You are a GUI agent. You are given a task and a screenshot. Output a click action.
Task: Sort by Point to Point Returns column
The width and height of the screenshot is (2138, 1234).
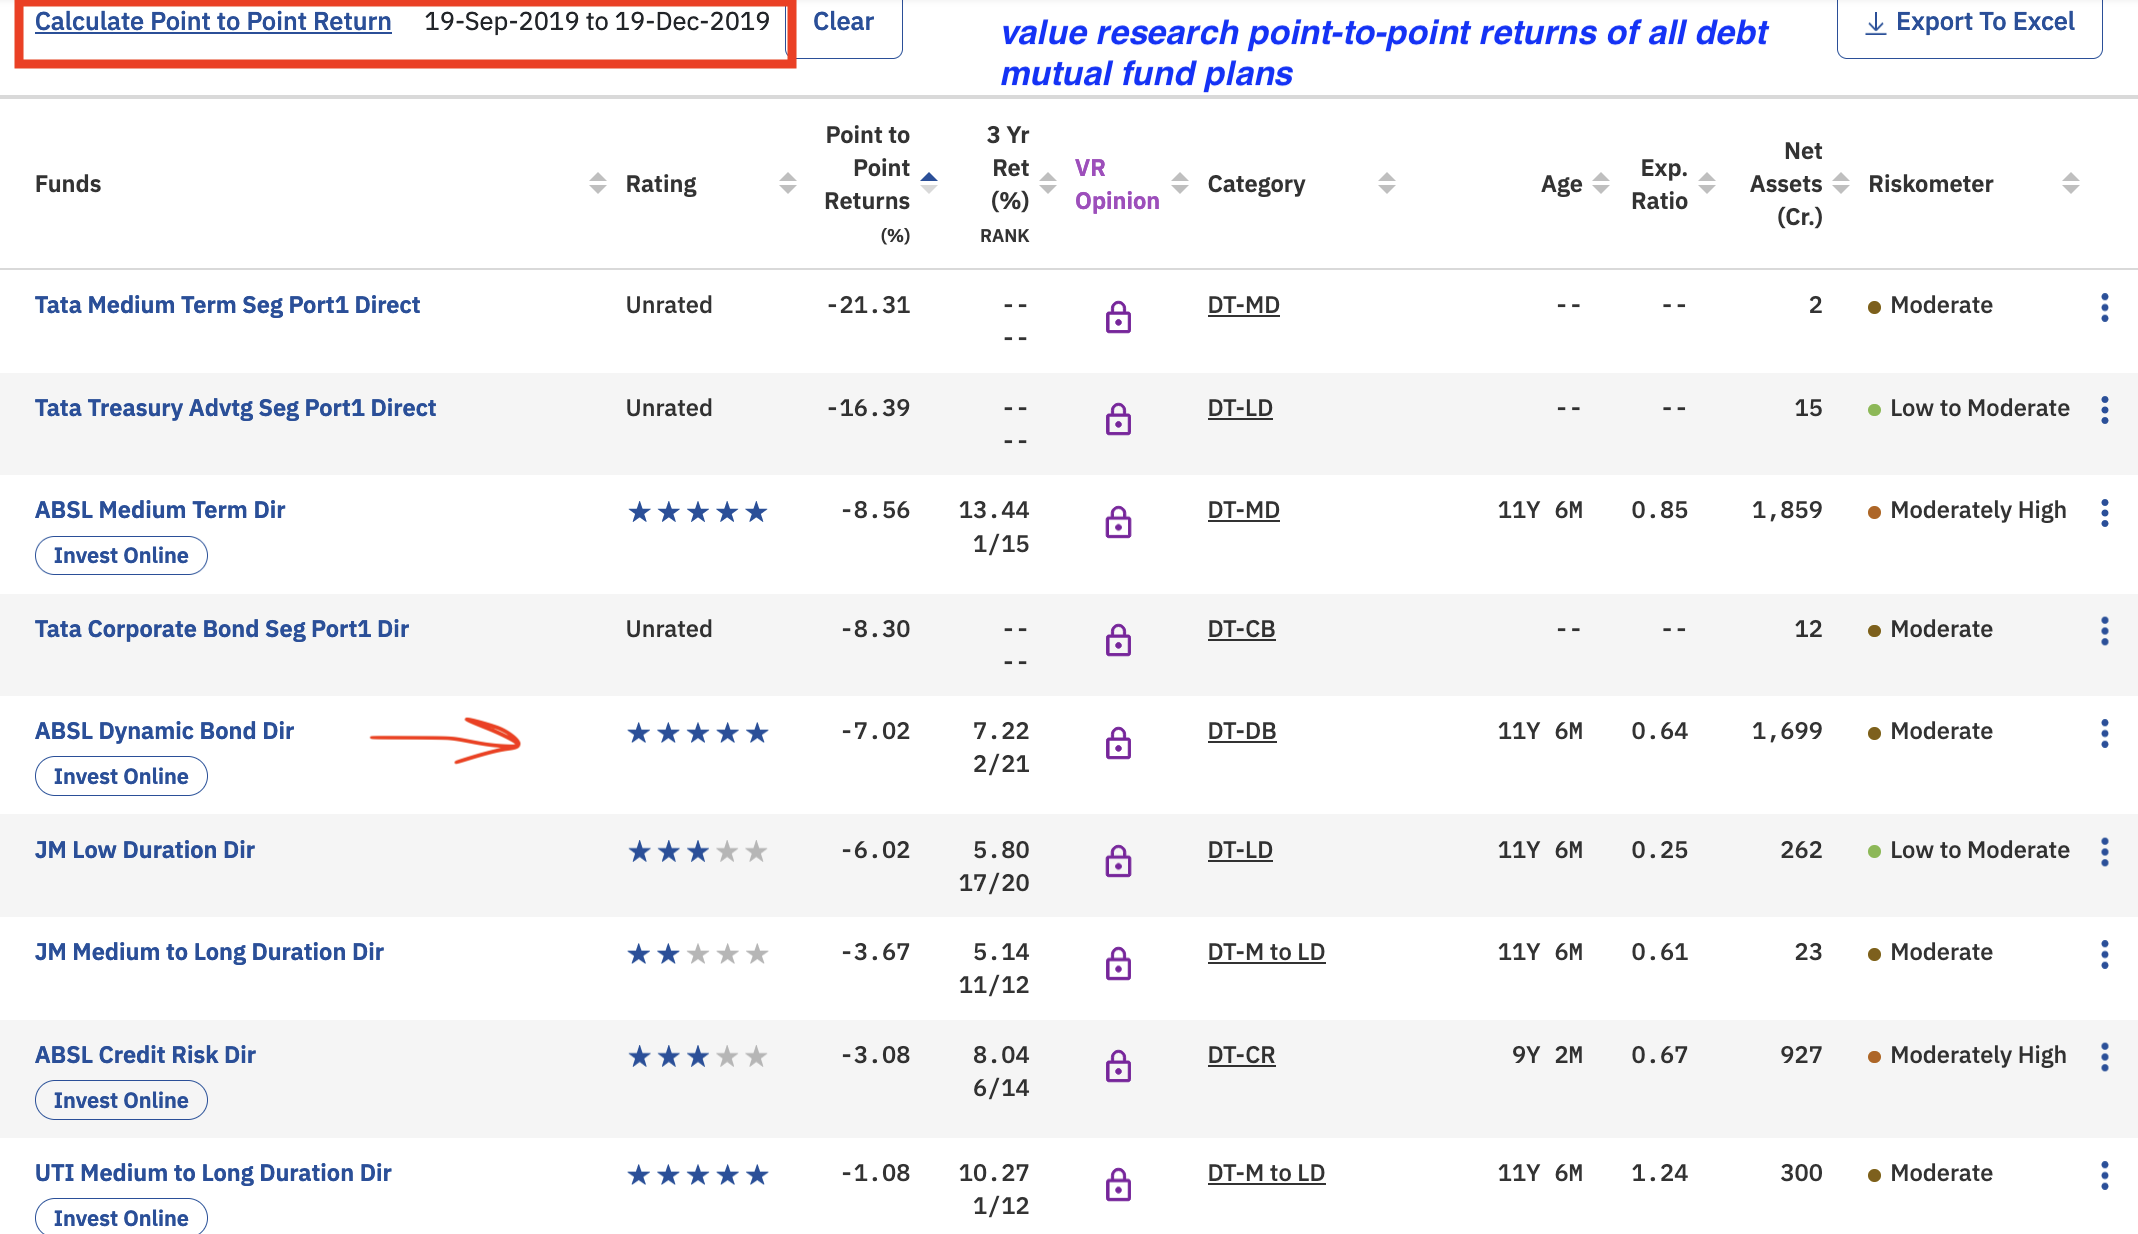(929, 182)
